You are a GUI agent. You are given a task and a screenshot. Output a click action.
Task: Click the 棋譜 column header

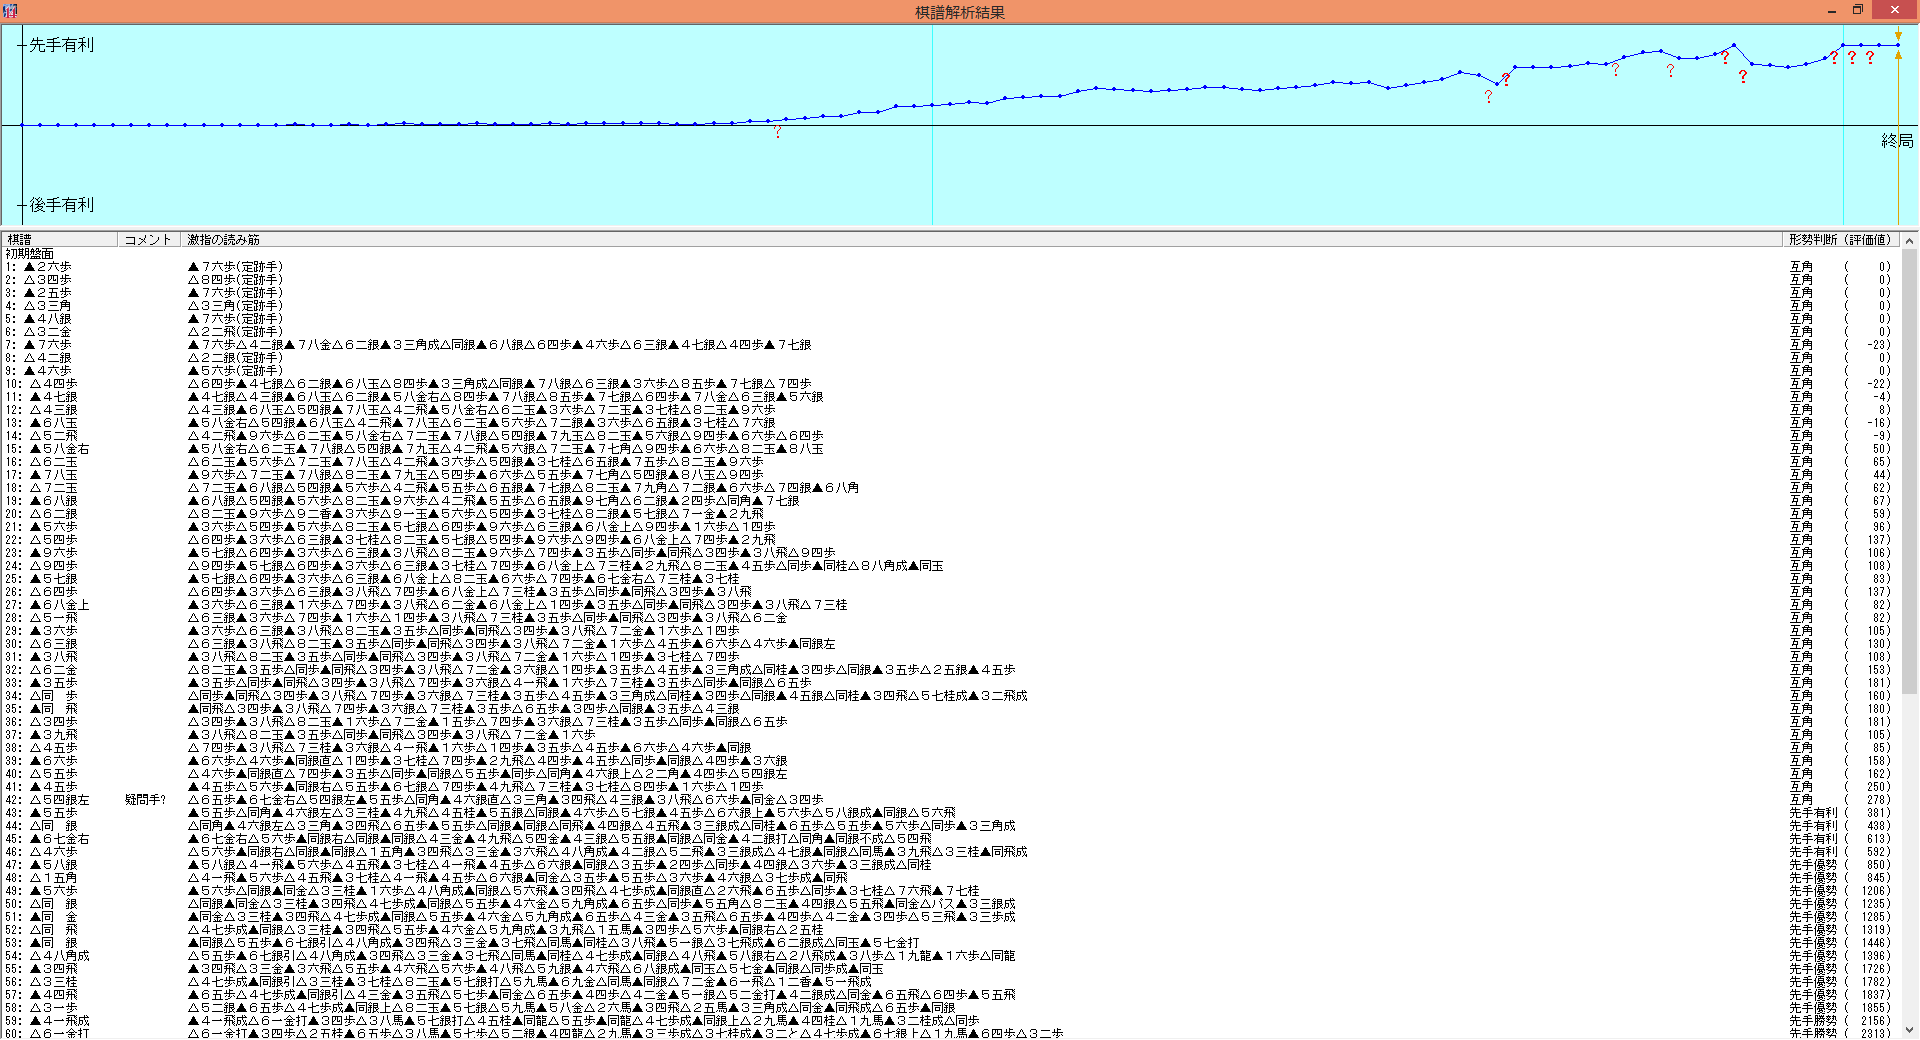point(60,240)
